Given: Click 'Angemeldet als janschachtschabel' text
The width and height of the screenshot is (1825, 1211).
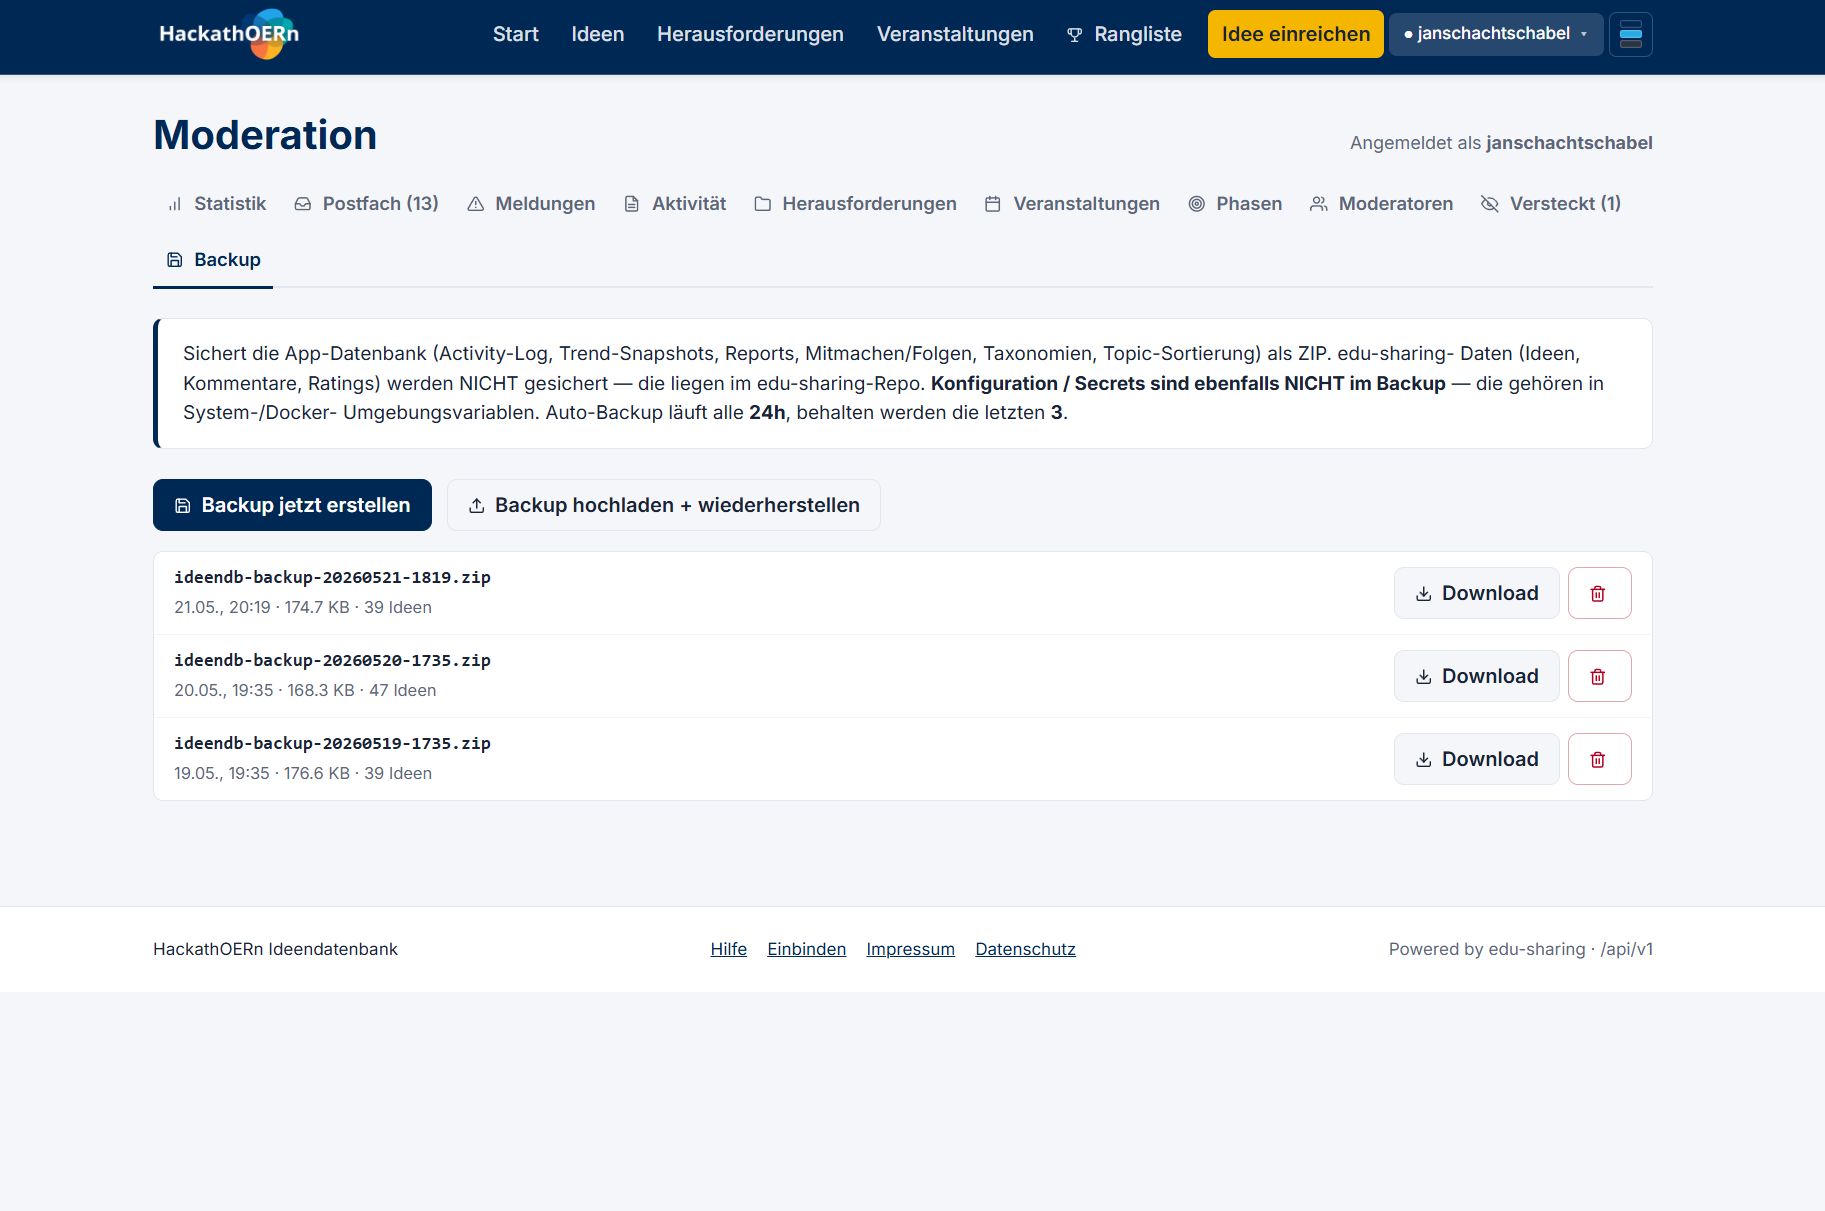Looking at the screenshot, I should (1501, 143).
